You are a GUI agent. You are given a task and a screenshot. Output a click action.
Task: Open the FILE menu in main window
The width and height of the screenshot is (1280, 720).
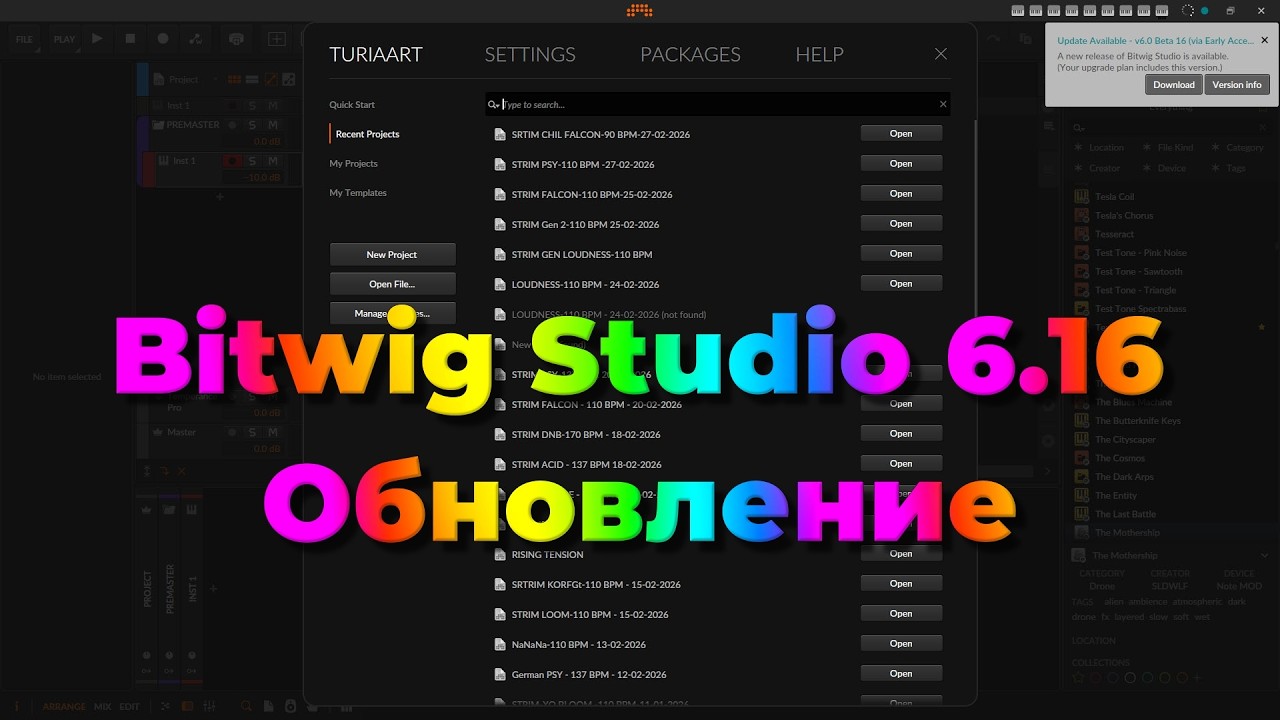[x=24, y=39]
